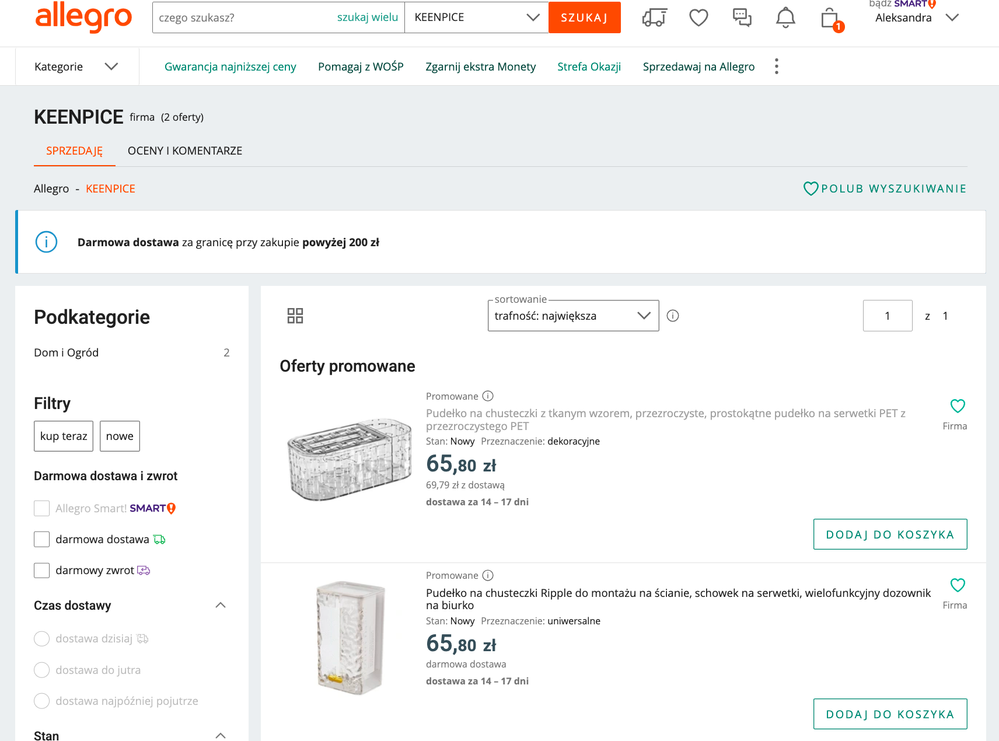The height and width of the screenshot is (741, 999).
Task: Open title of Ripple tissue box offer
Action: (x=679, y=599)
